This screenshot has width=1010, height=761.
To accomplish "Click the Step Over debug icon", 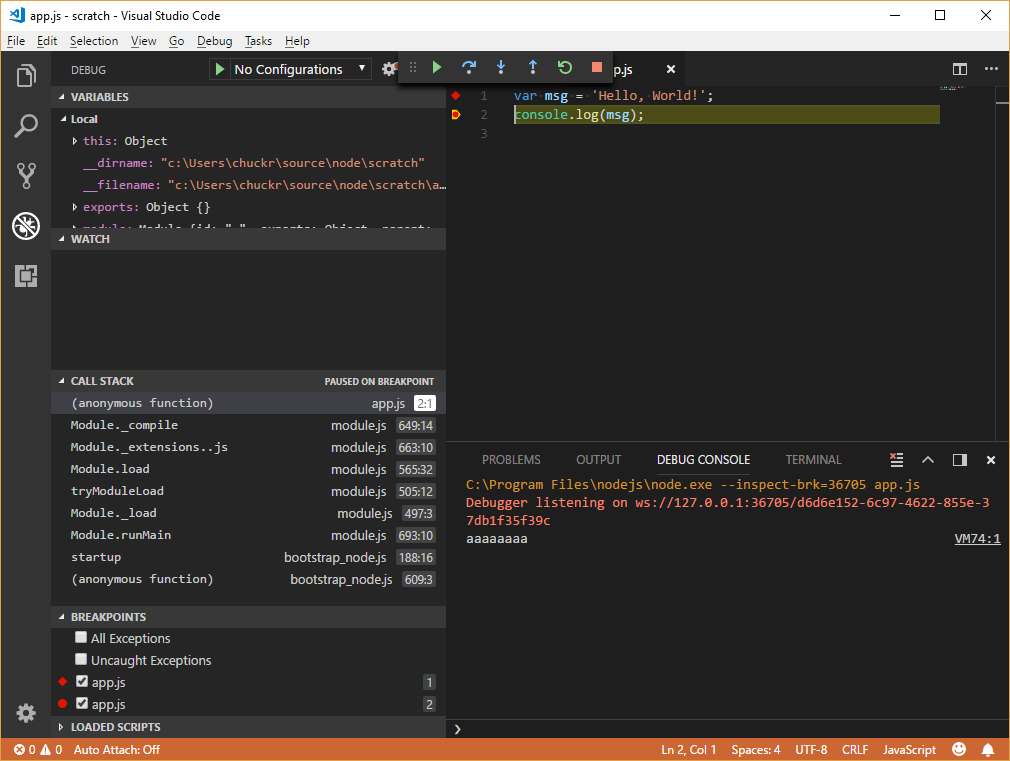I will click(x=469, y=67).
